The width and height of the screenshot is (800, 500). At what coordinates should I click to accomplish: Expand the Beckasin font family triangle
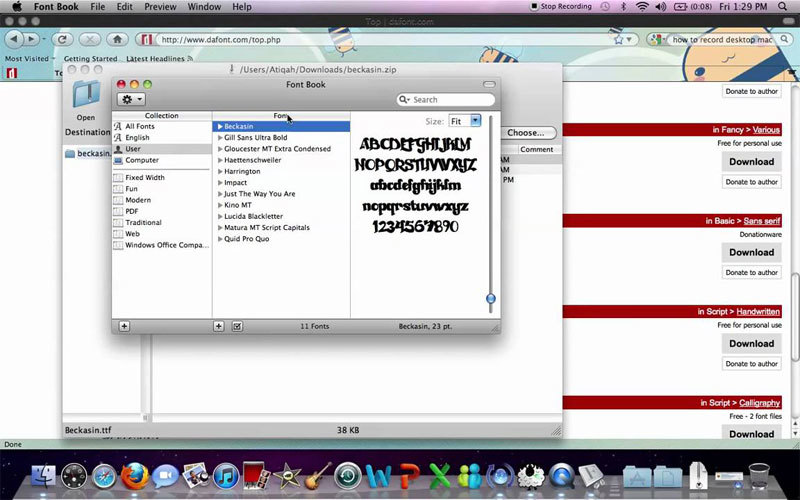click(220, 127)
